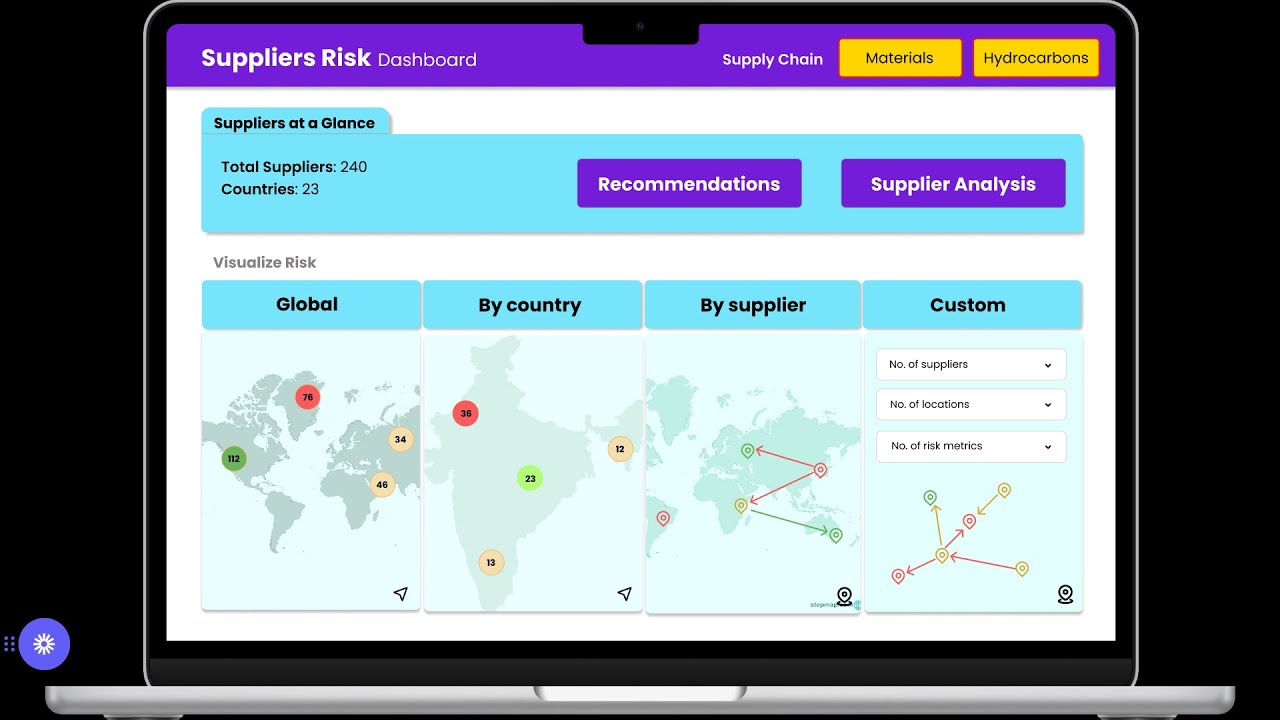Click the drag handle dots beside purple widget

pos(9,644)
